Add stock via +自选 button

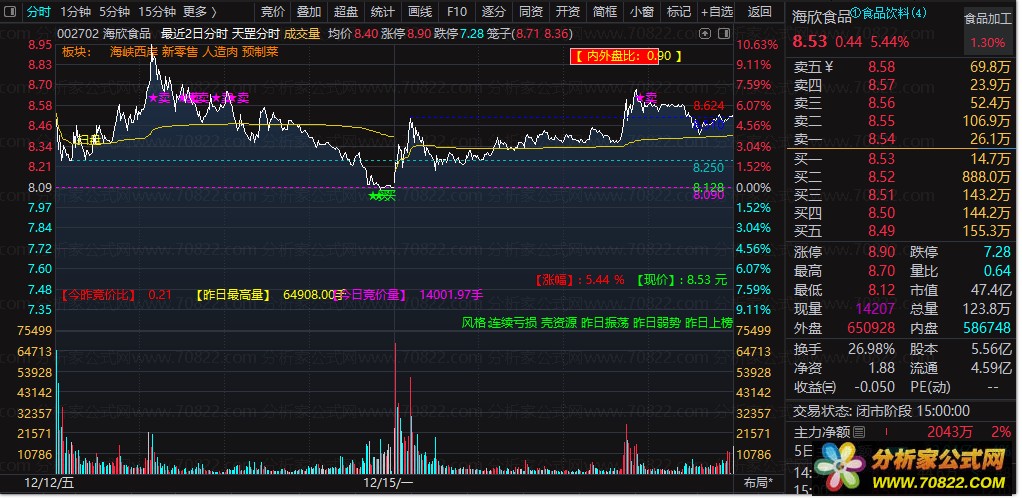pyautogui.click(x=717, y=12)
